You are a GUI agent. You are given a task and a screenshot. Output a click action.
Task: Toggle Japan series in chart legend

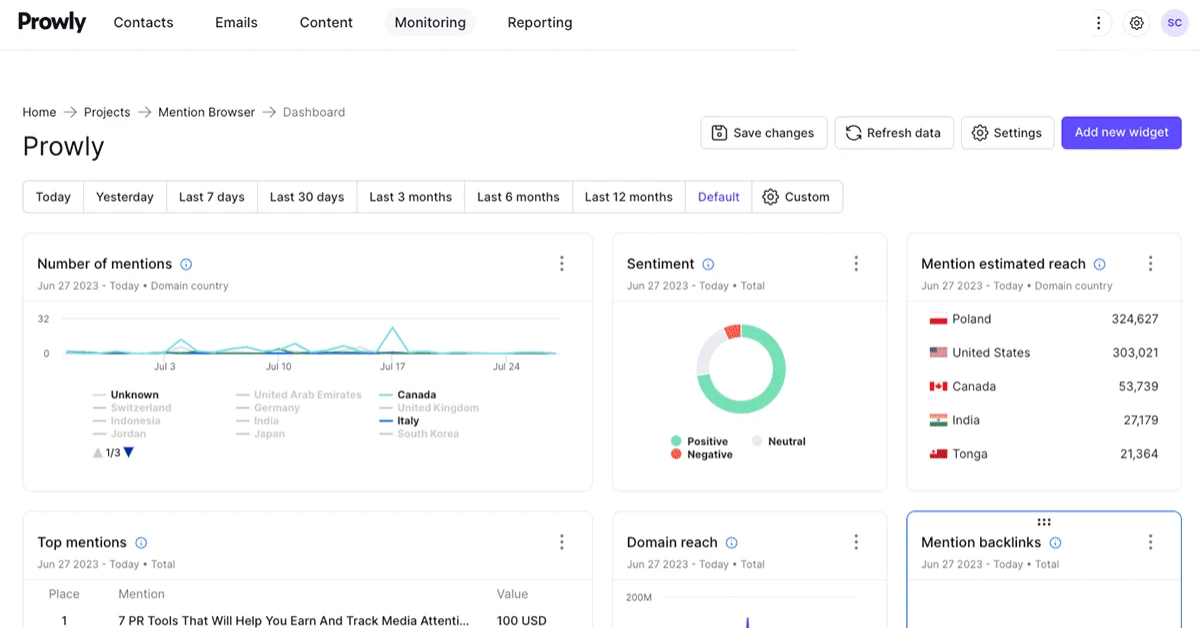[x=261, y=434]
